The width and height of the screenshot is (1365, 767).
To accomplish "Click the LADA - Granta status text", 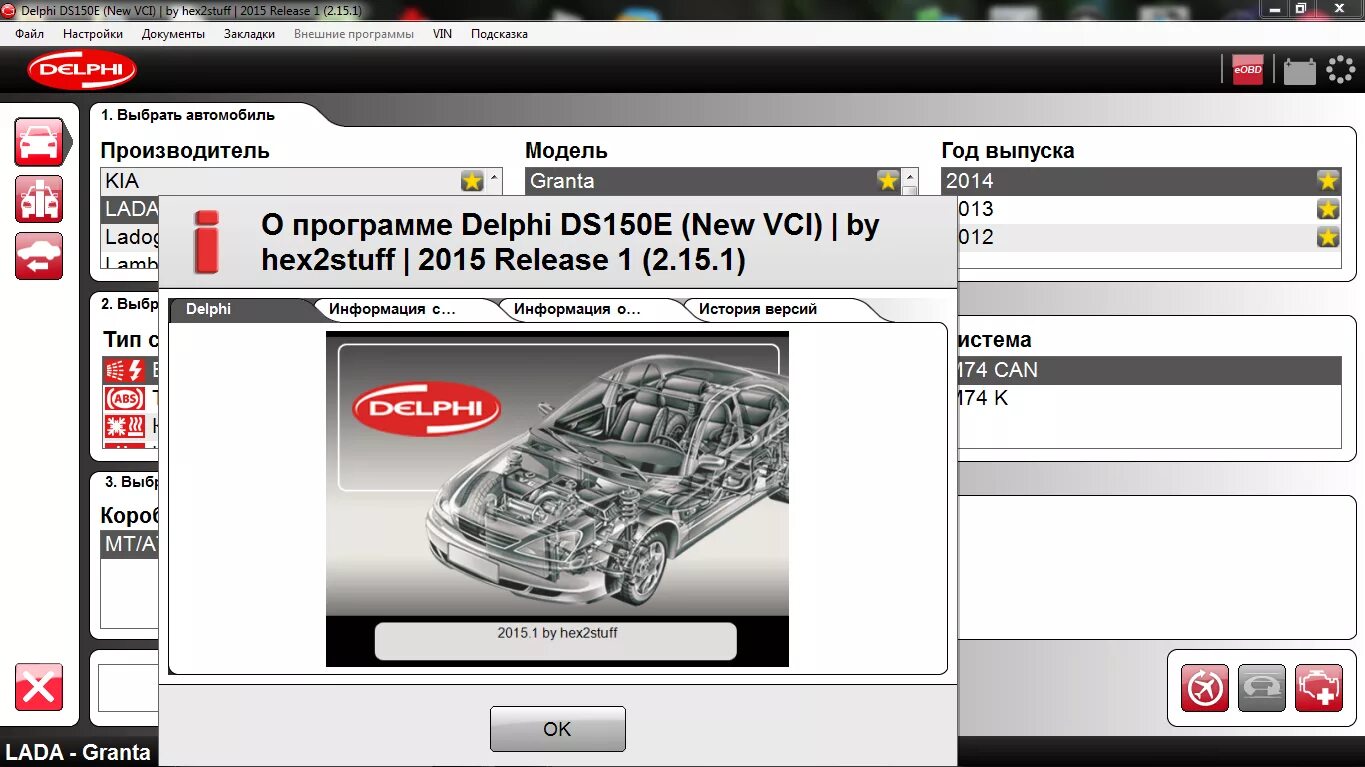I will (79, 753).
